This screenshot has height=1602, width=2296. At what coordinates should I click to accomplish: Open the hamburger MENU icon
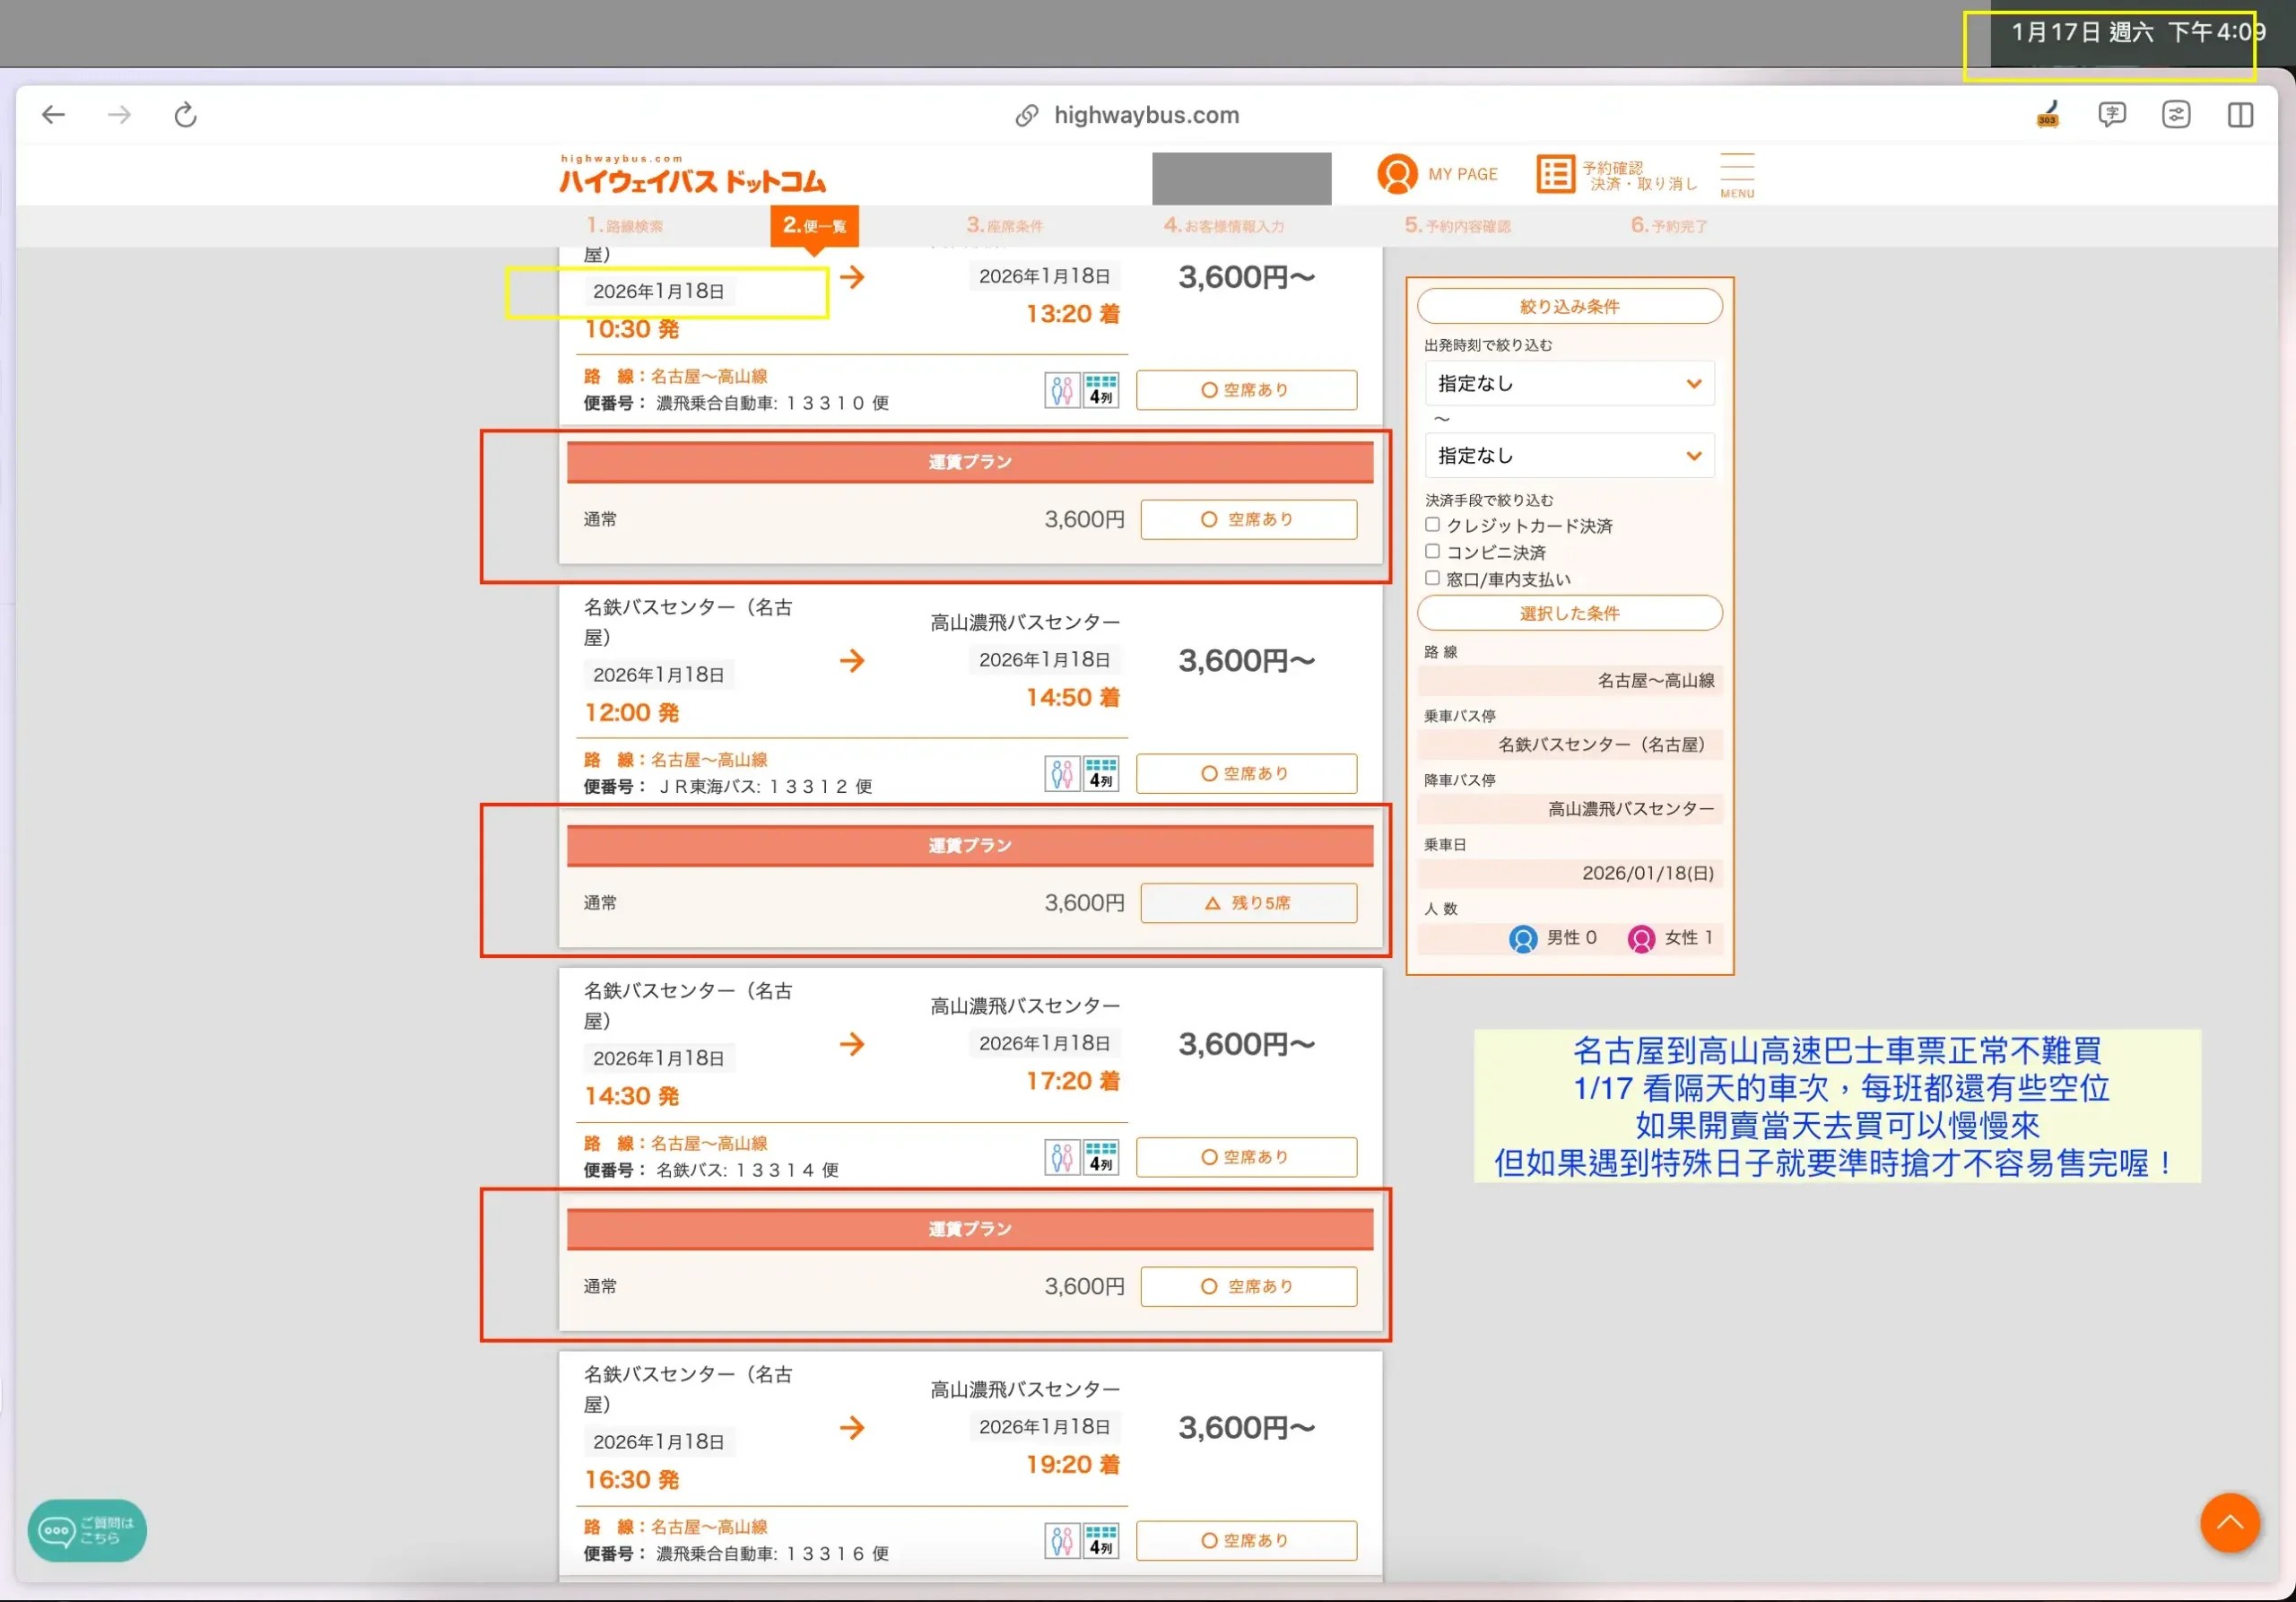(x=1737, y=174)
